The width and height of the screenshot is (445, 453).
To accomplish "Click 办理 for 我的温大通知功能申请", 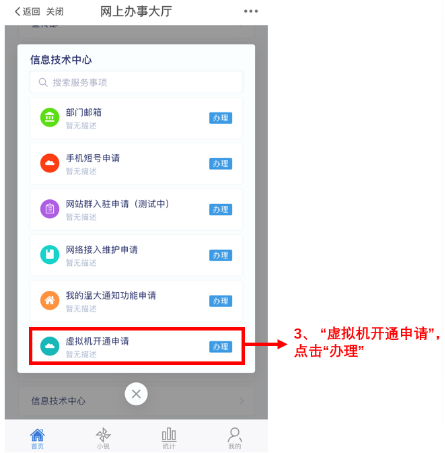I will point(220,301).
